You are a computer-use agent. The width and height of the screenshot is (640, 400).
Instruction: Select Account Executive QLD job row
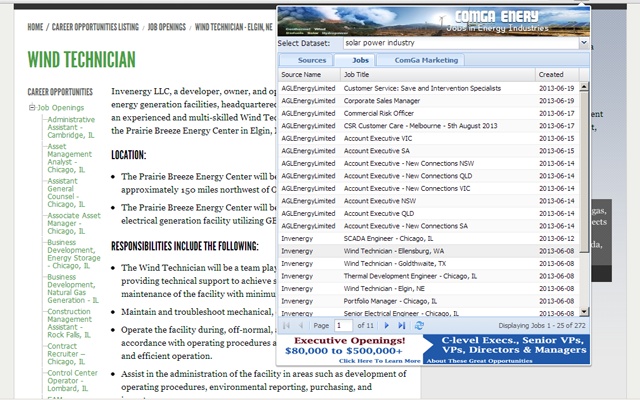[429, 213]
